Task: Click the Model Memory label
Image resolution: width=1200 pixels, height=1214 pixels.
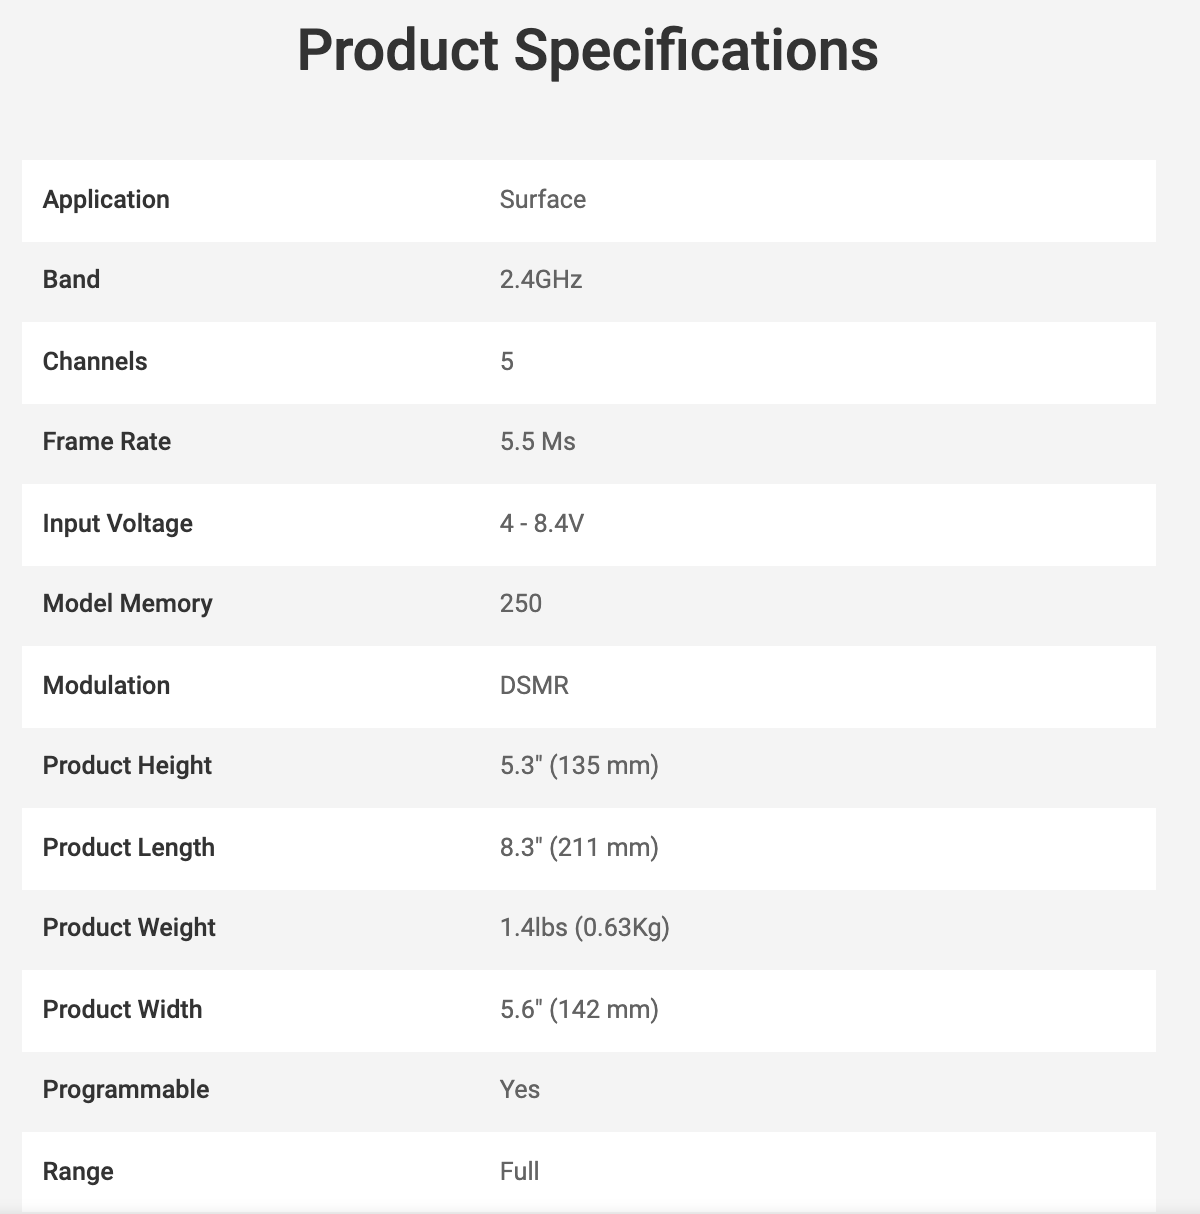Action: [128, 604]
